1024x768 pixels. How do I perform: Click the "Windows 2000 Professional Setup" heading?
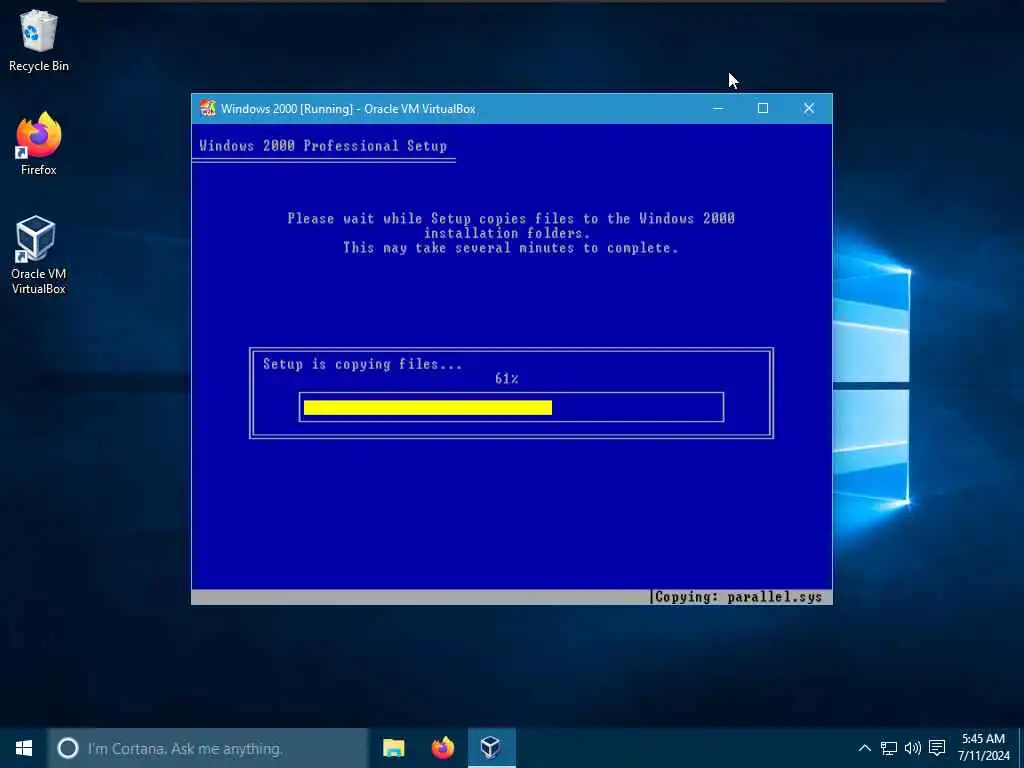(323, 146)
